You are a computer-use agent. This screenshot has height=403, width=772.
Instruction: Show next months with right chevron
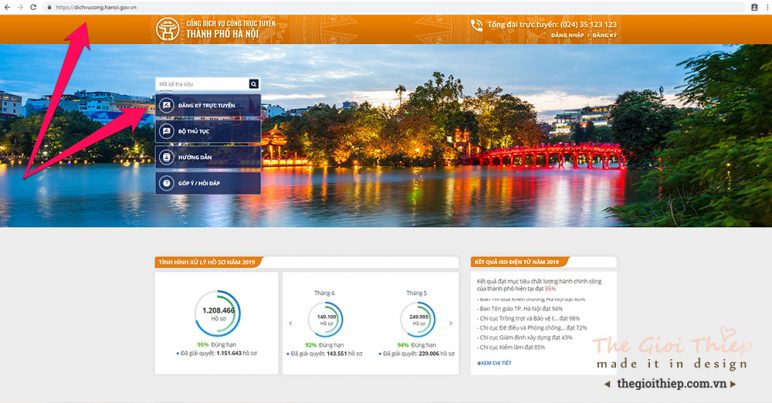click(450, 323)
